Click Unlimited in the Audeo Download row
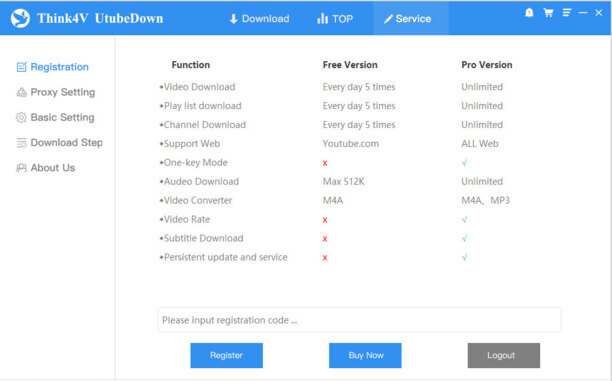612x381 pixels. 482,182
